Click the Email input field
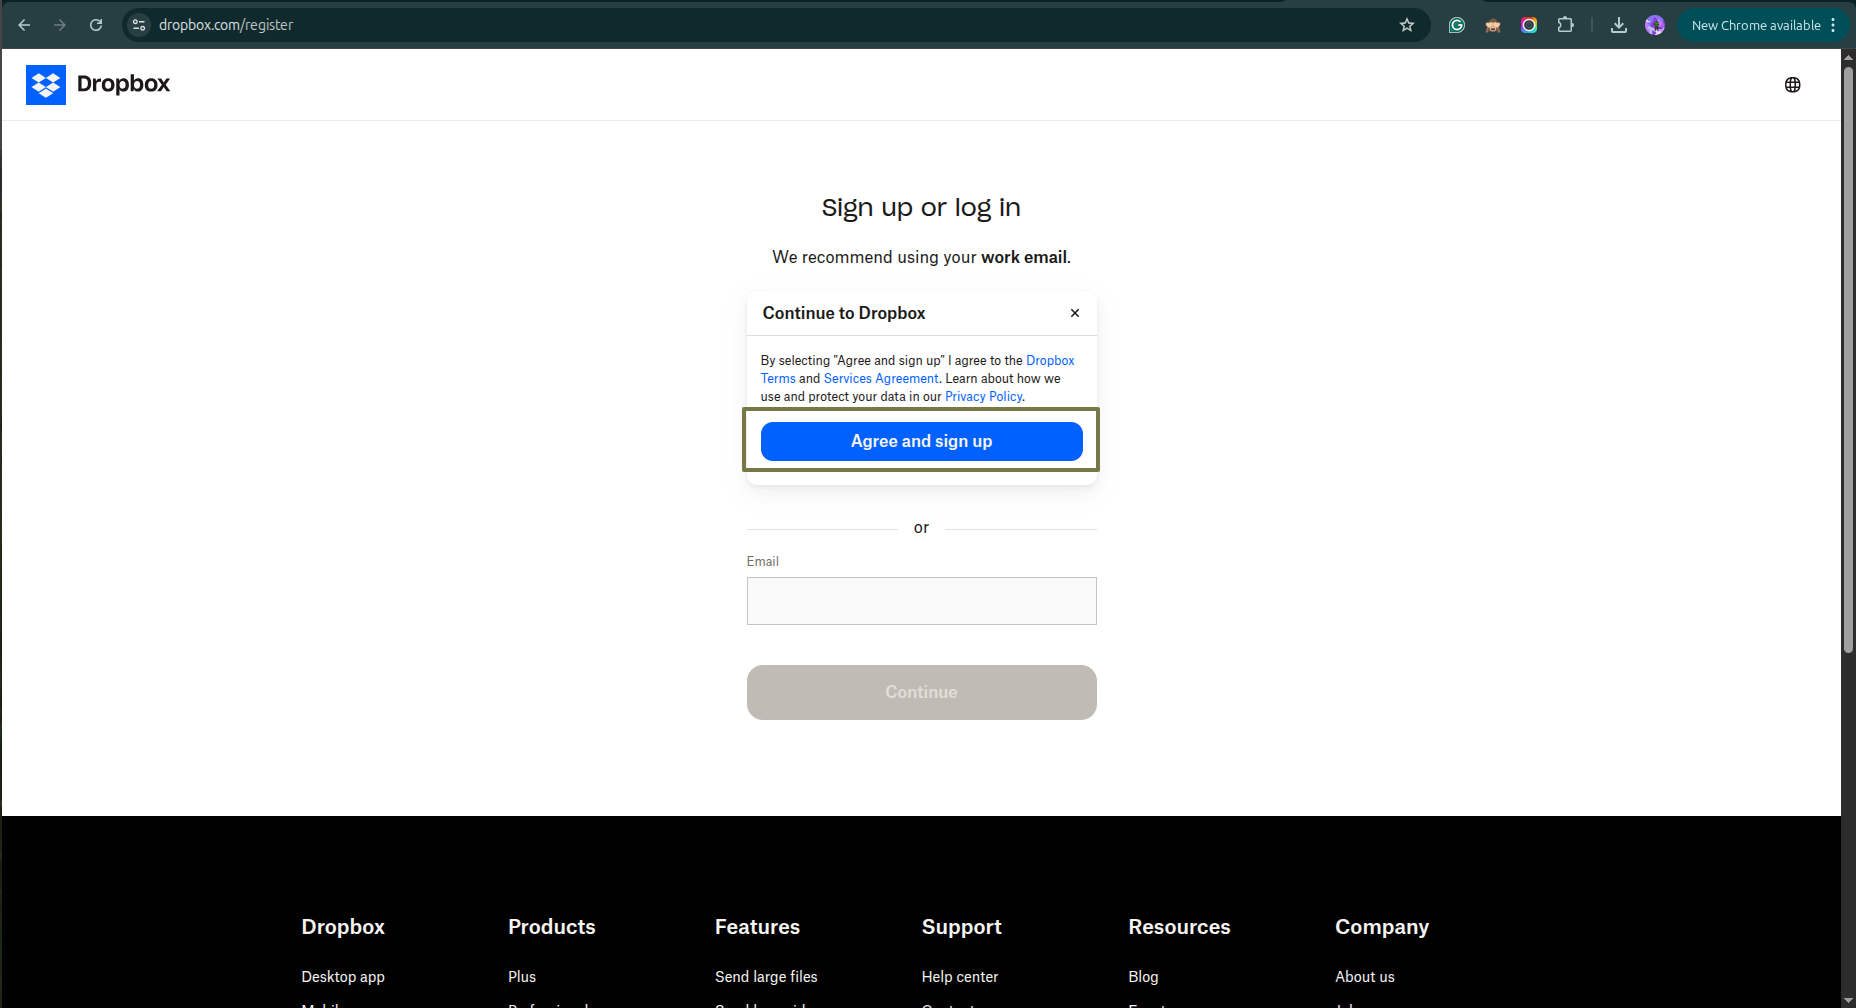The height and width of the screenshot is (1008, 1856). click(922, 601)
